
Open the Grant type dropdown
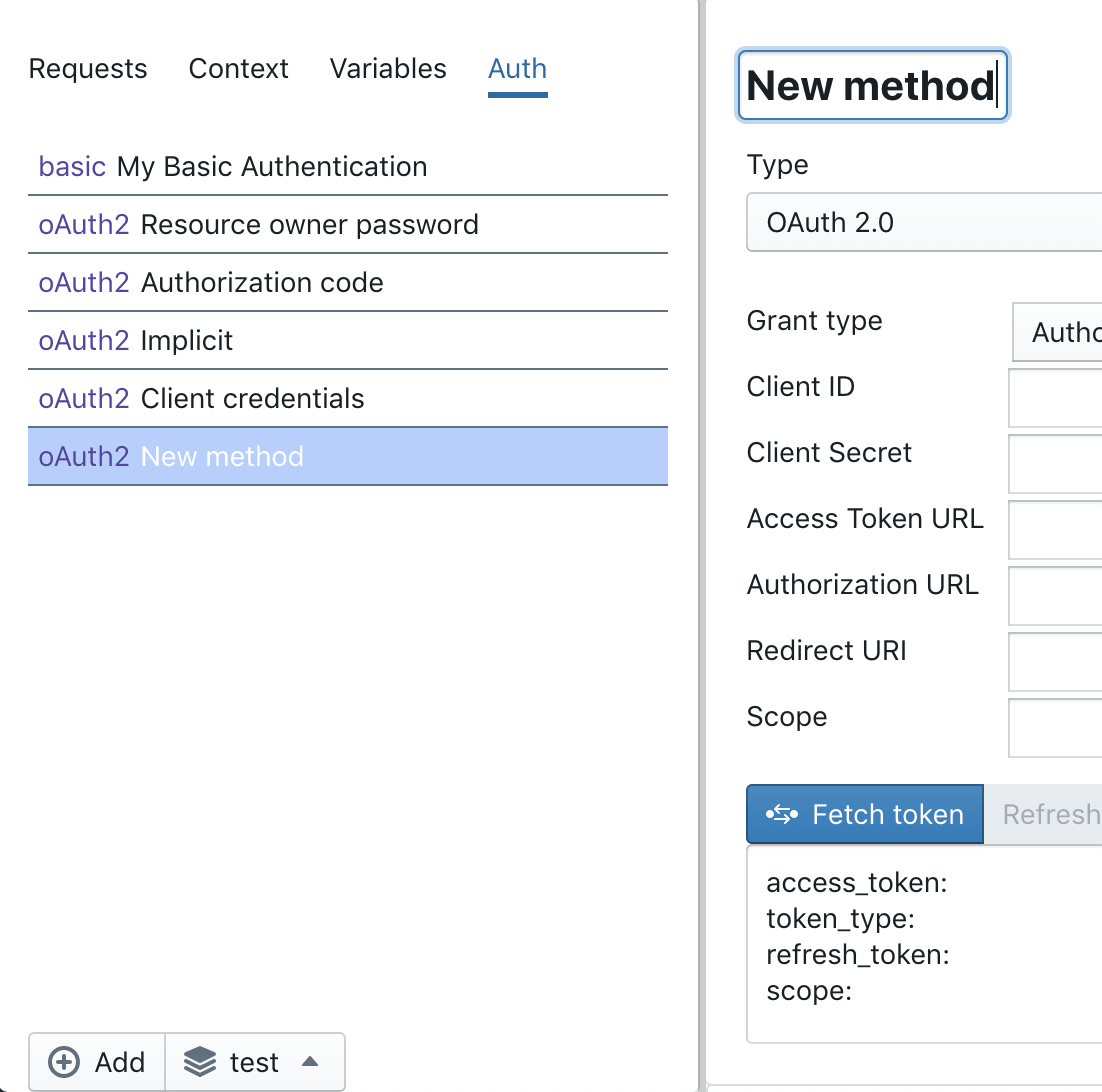pos(1058,332)
